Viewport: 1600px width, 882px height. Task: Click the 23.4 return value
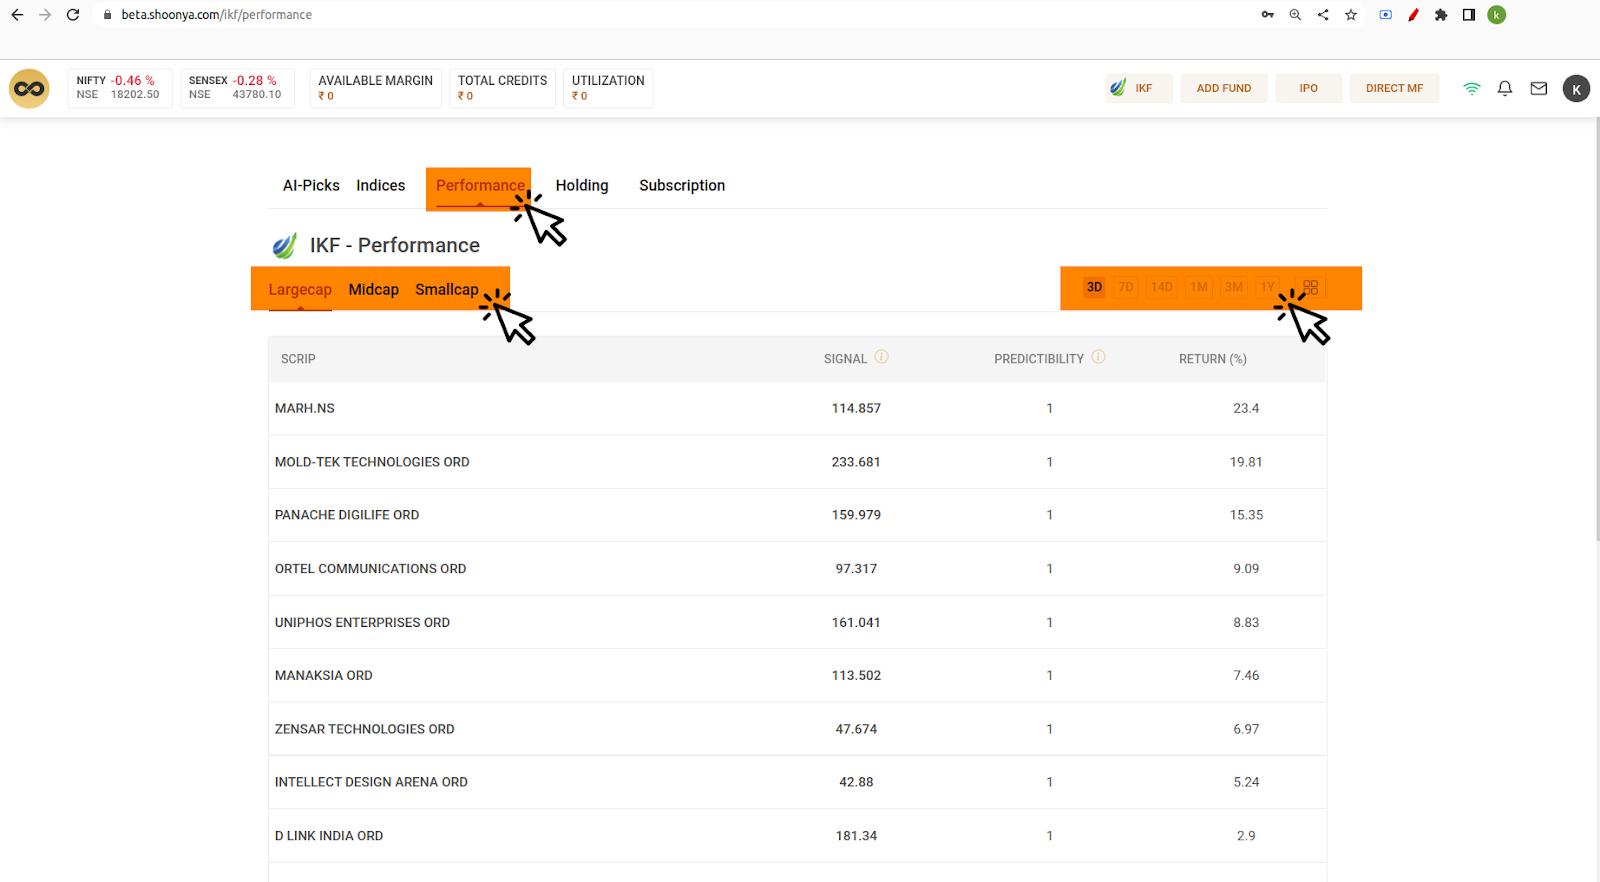(x=1246, y=408)
